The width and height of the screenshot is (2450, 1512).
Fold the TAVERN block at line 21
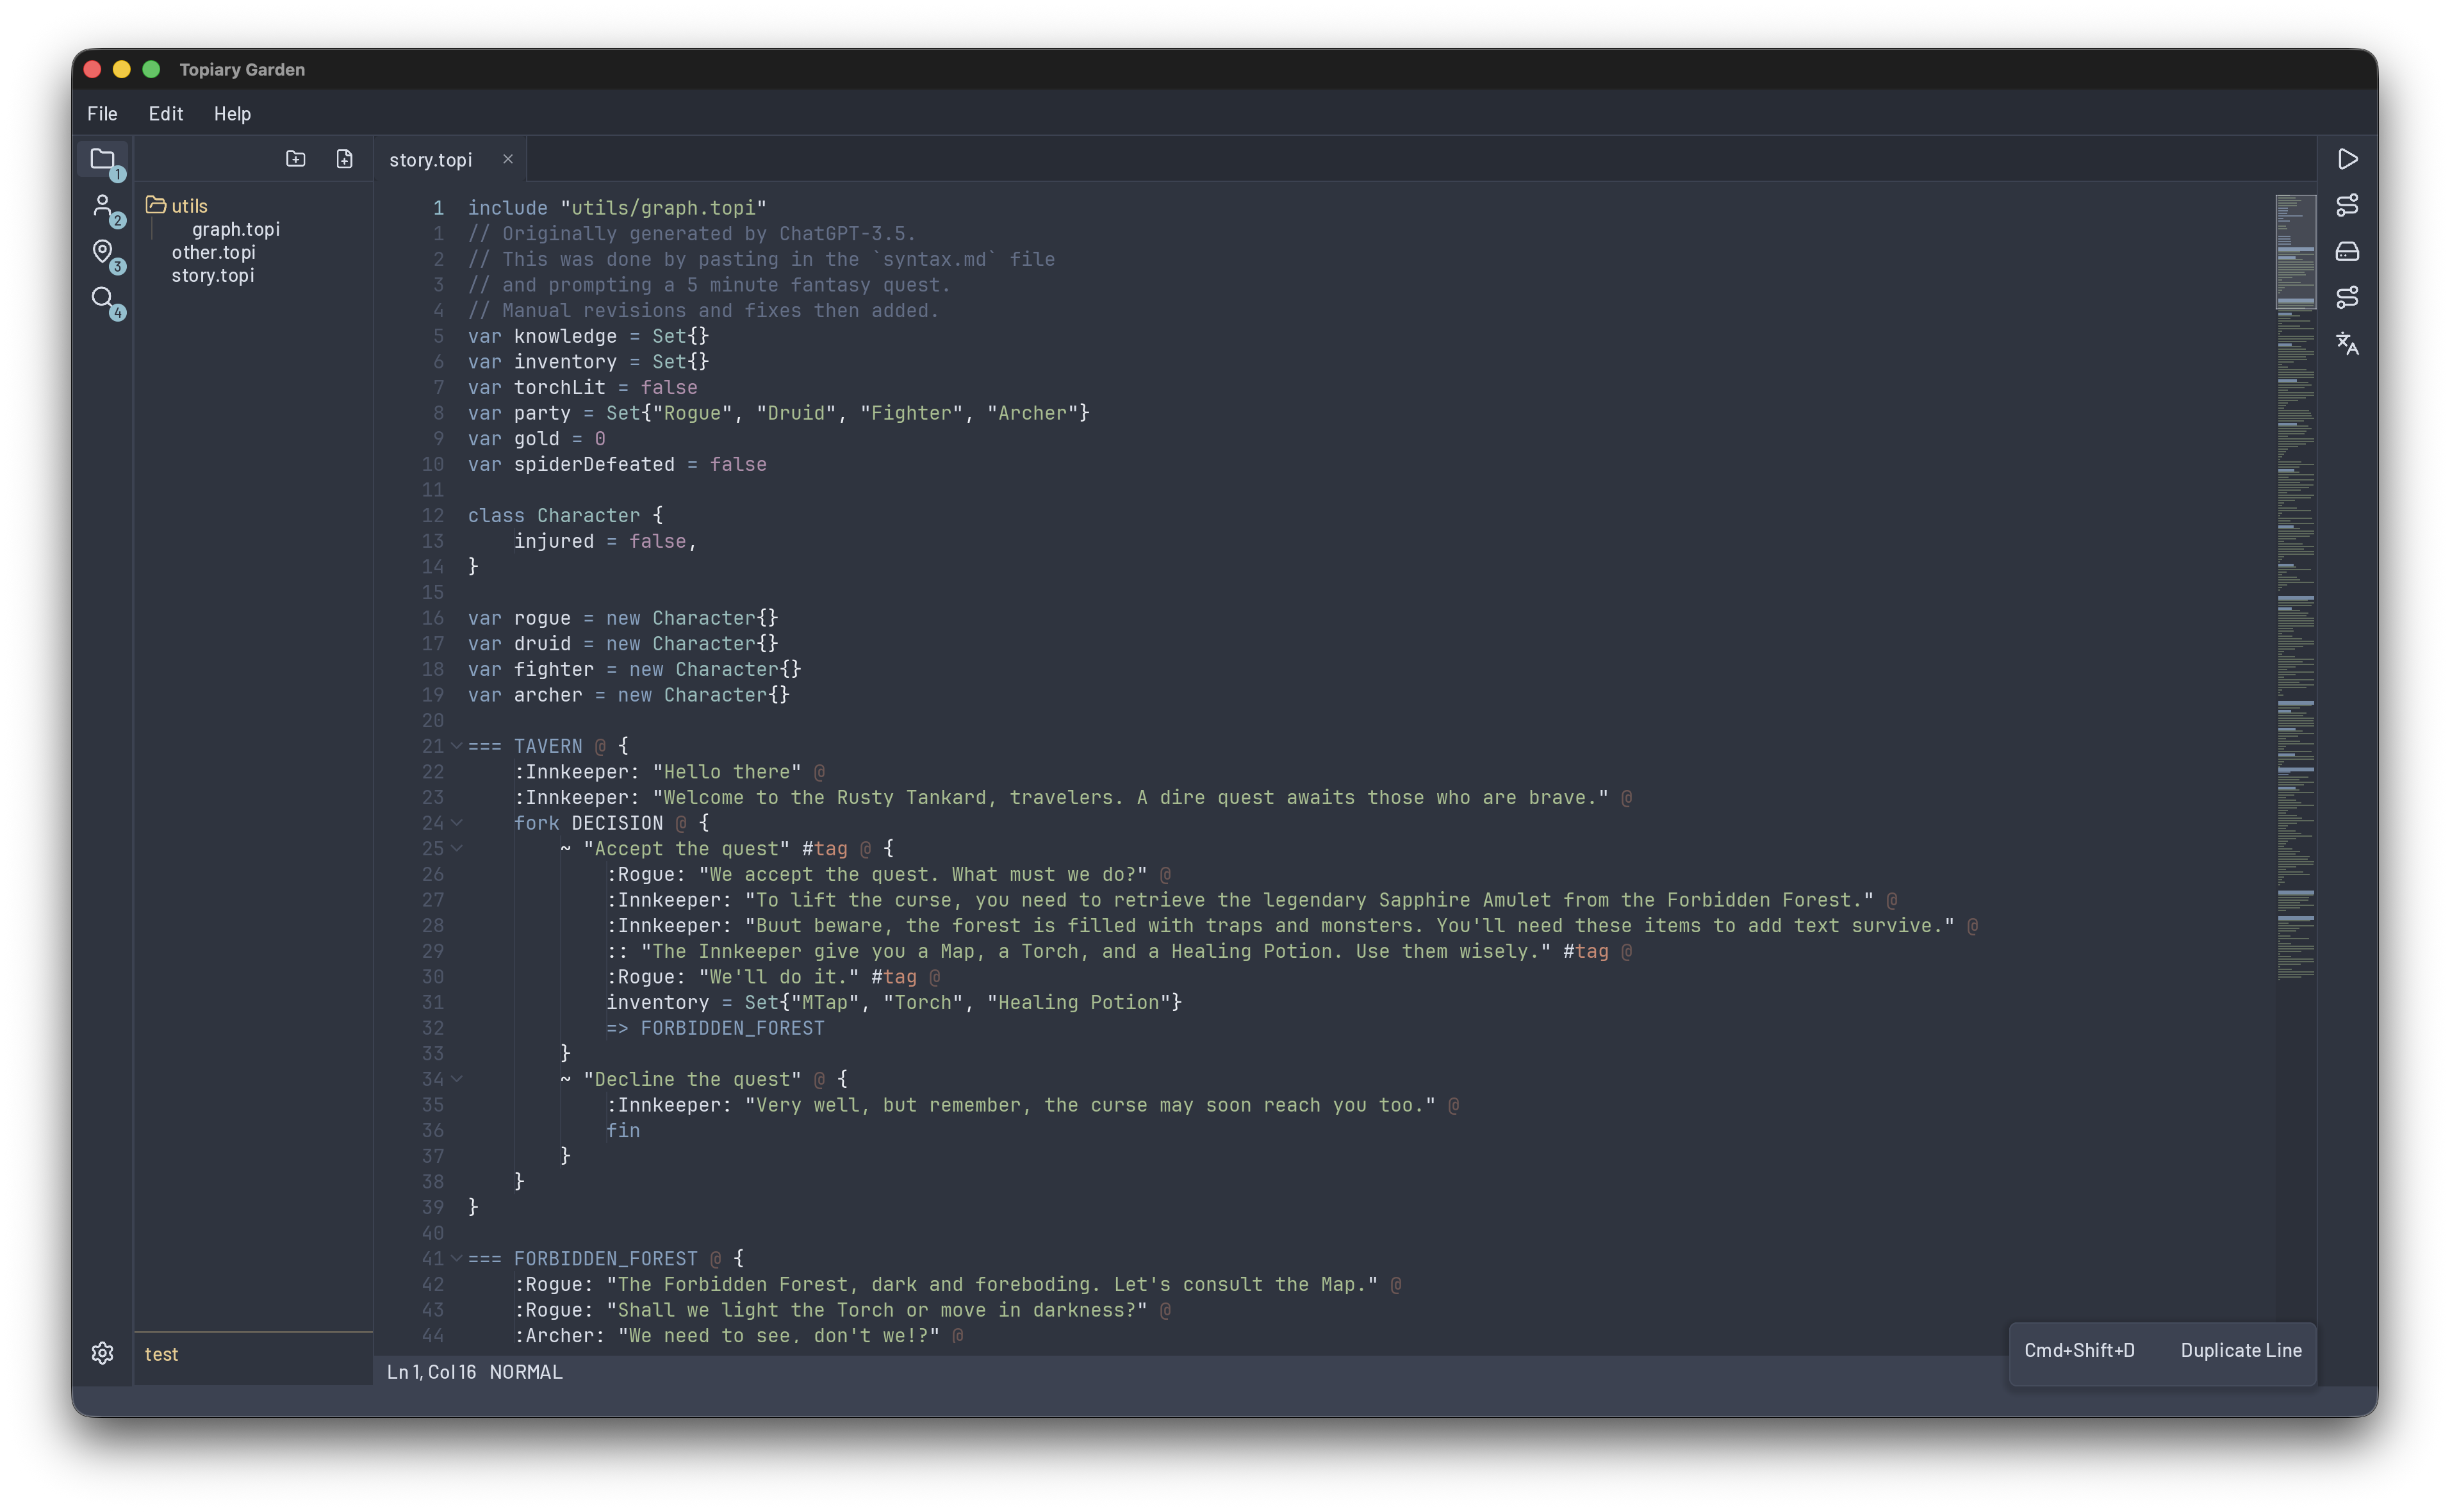tap(457, 746)
